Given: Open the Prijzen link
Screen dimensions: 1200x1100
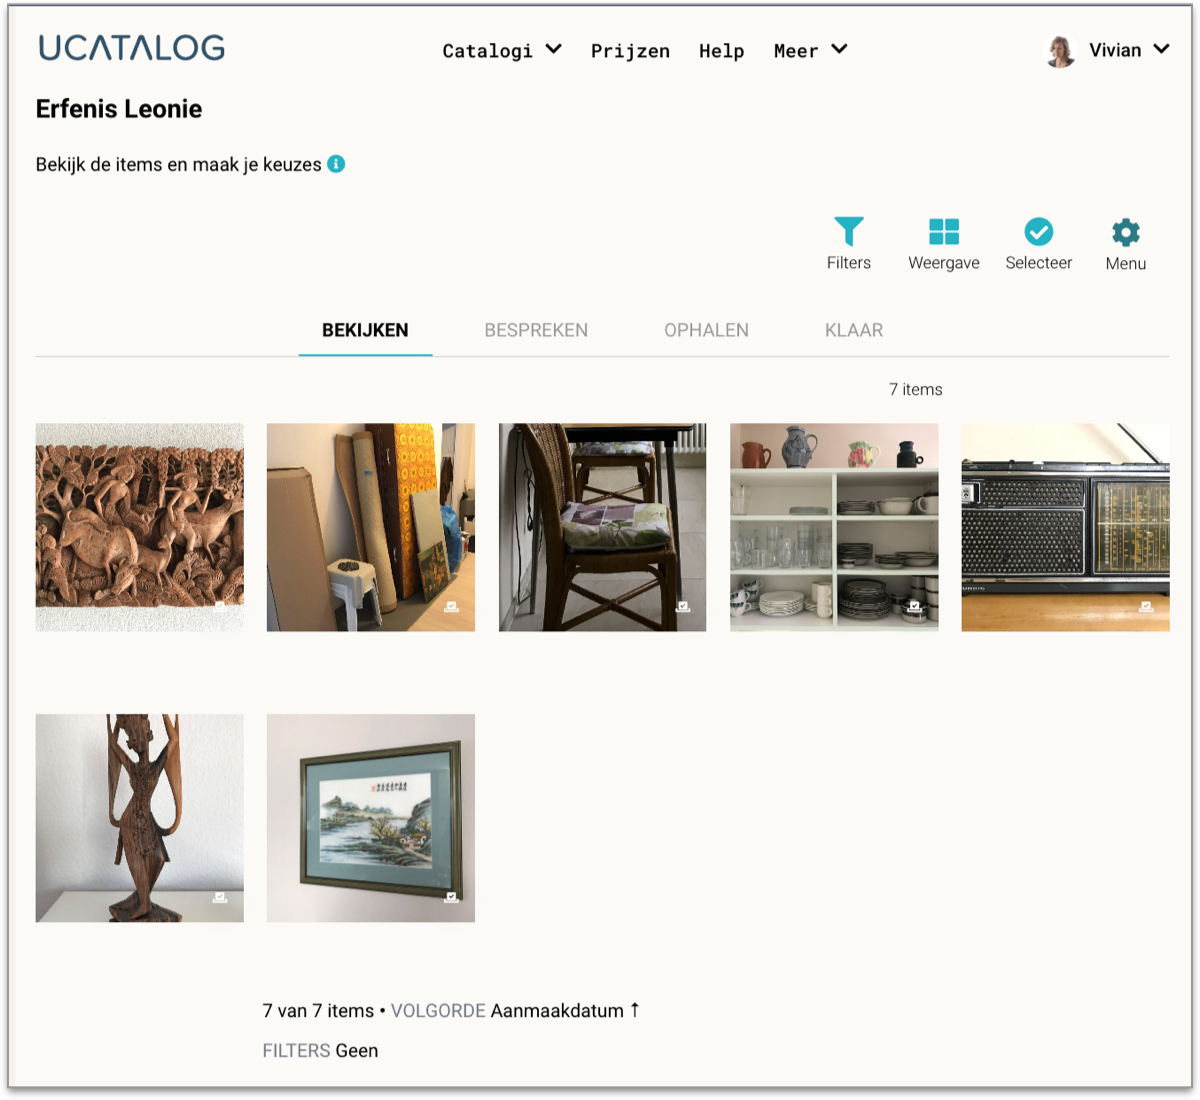Looking at the screenshot, I should [630, 51].
